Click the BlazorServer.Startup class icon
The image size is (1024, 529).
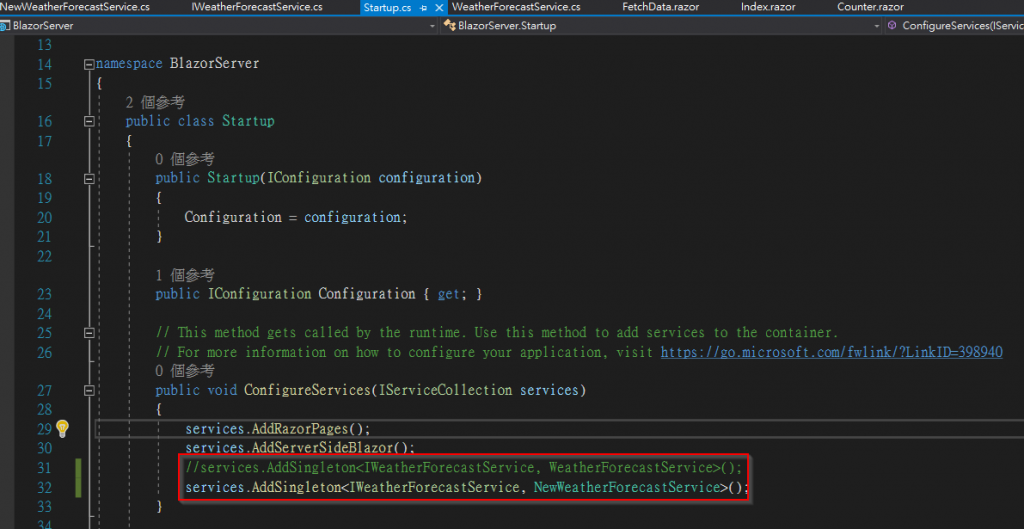[449, 25]
